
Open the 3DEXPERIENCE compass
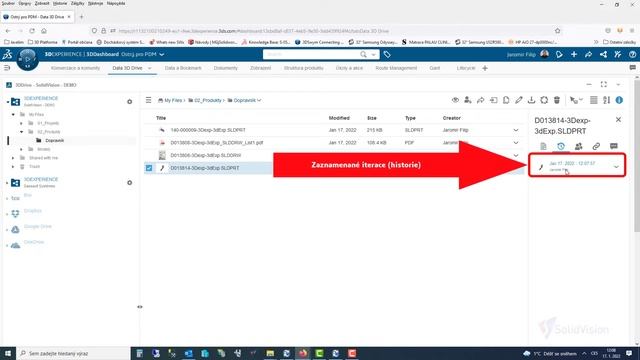(x=27, y=60)
